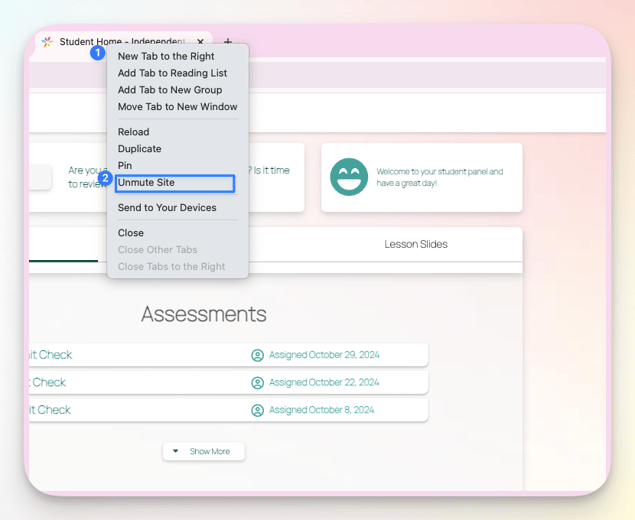Click the user icon beside October 8 assignment

pyautogui.click(x=257, y=410)
